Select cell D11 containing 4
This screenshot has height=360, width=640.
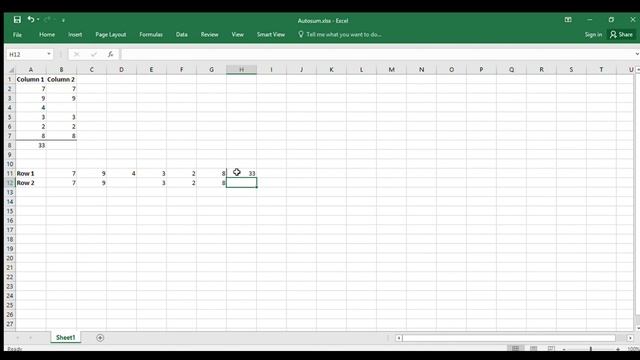point(121,173)
